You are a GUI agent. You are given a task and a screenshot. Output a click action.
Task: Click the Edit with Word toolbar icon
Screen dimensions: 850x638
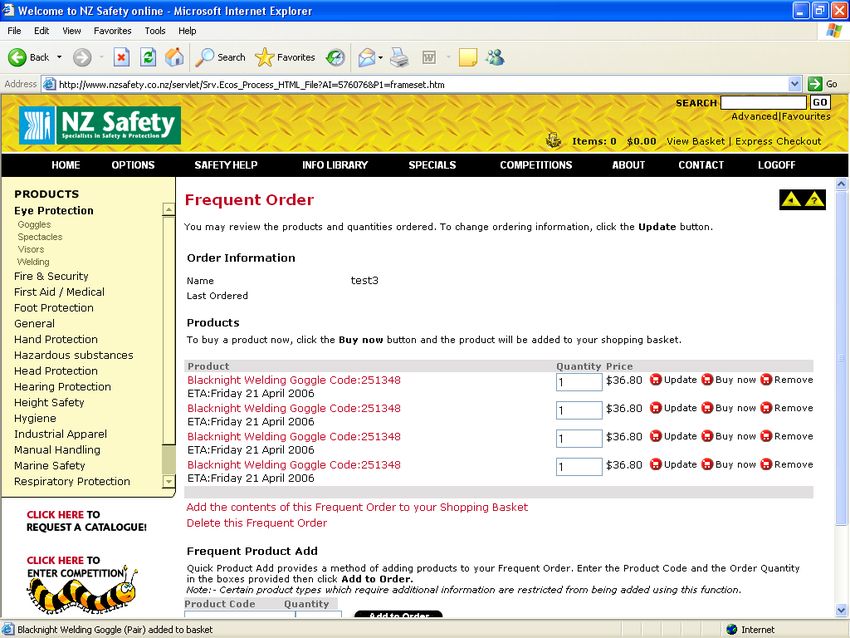[429, 57]
